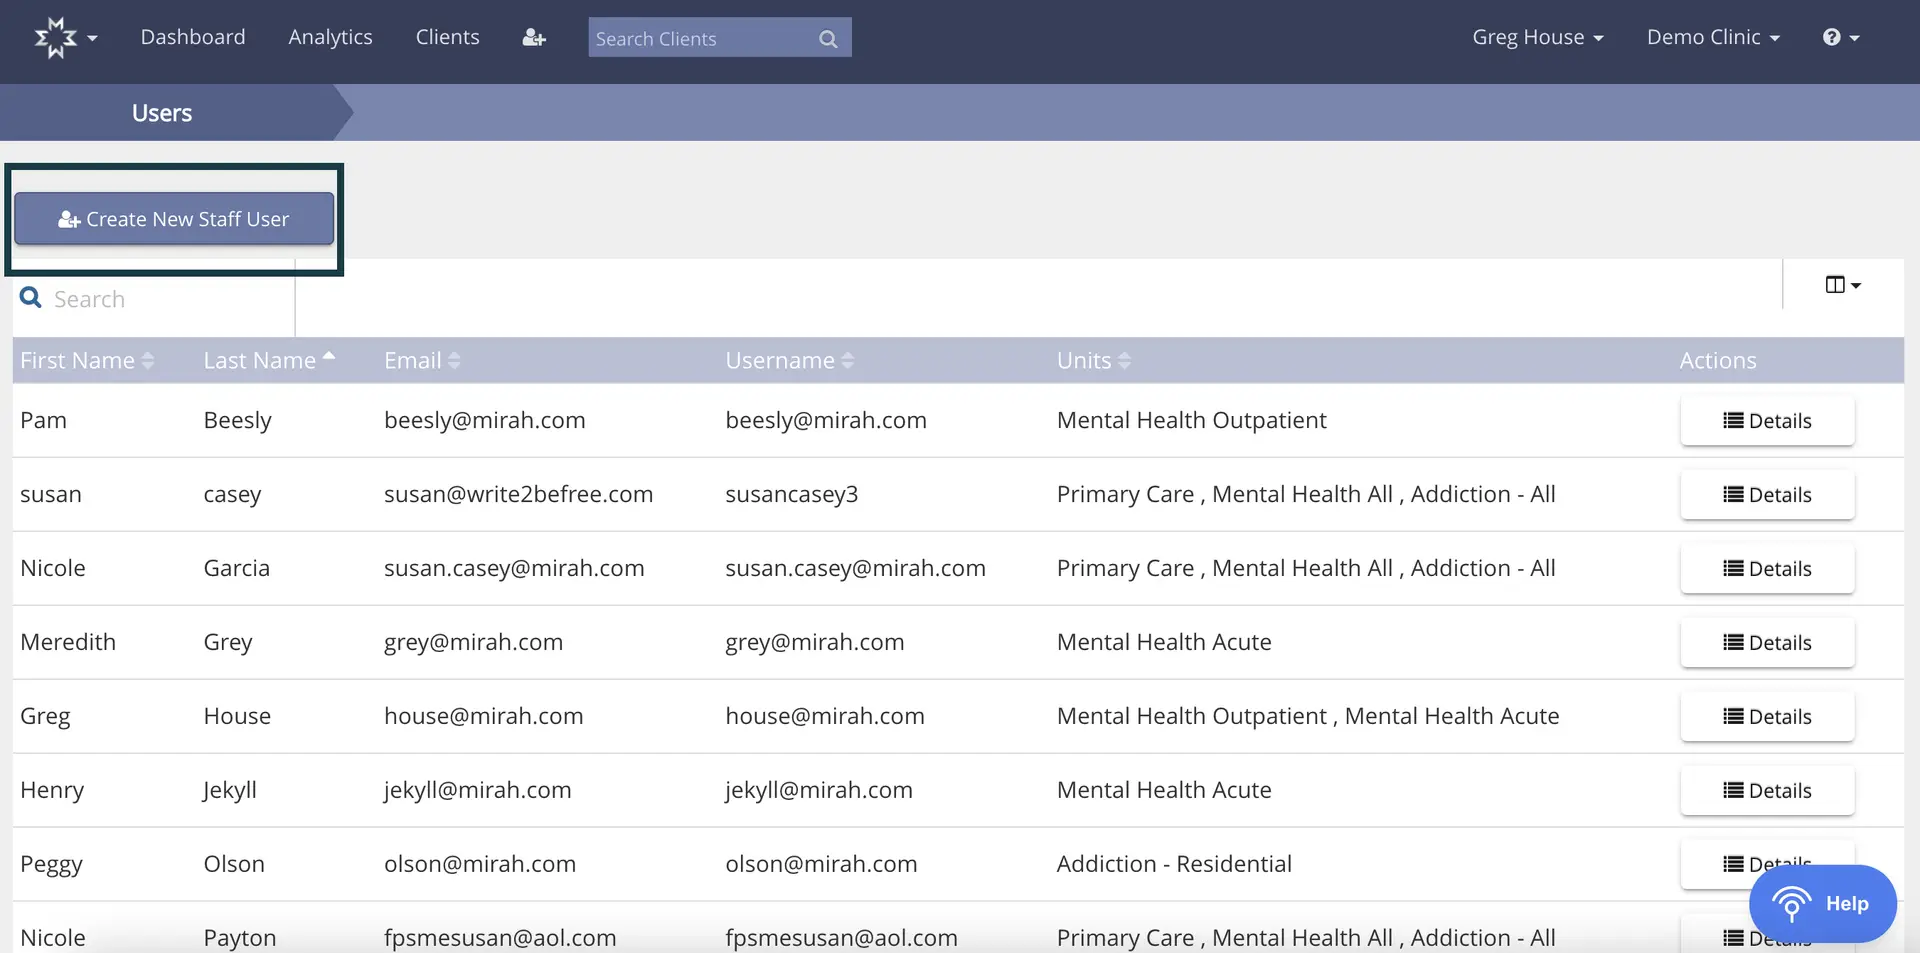Switch to the Analytics section

click(x=330, y=37)
